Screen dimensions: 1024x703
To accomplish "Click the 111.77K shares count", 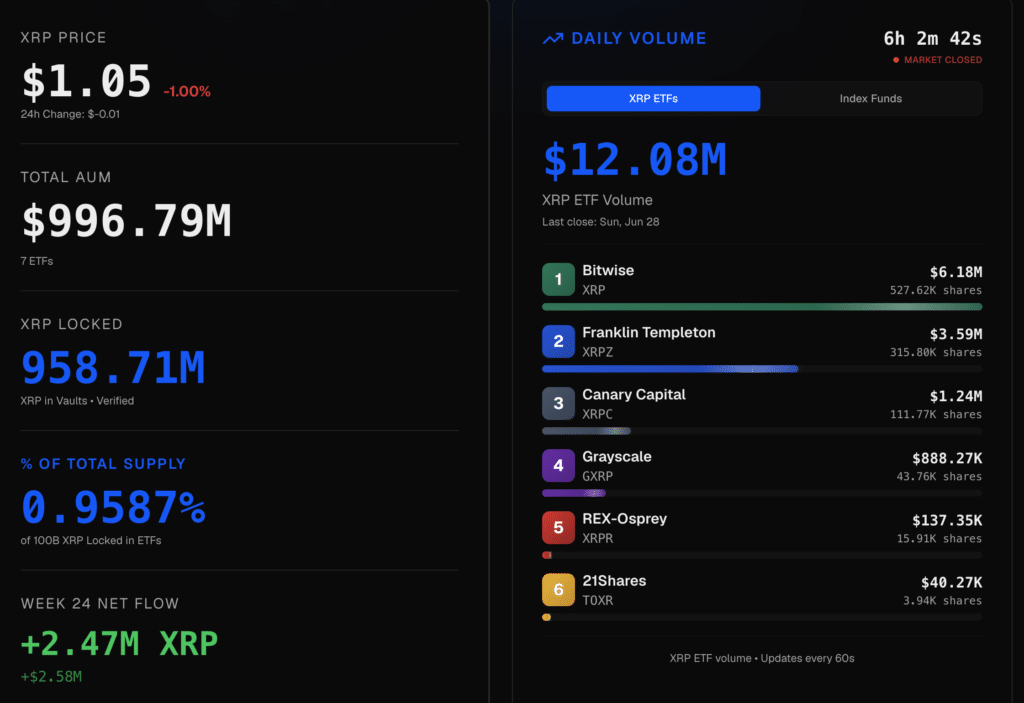I will [x=936, y=414].
